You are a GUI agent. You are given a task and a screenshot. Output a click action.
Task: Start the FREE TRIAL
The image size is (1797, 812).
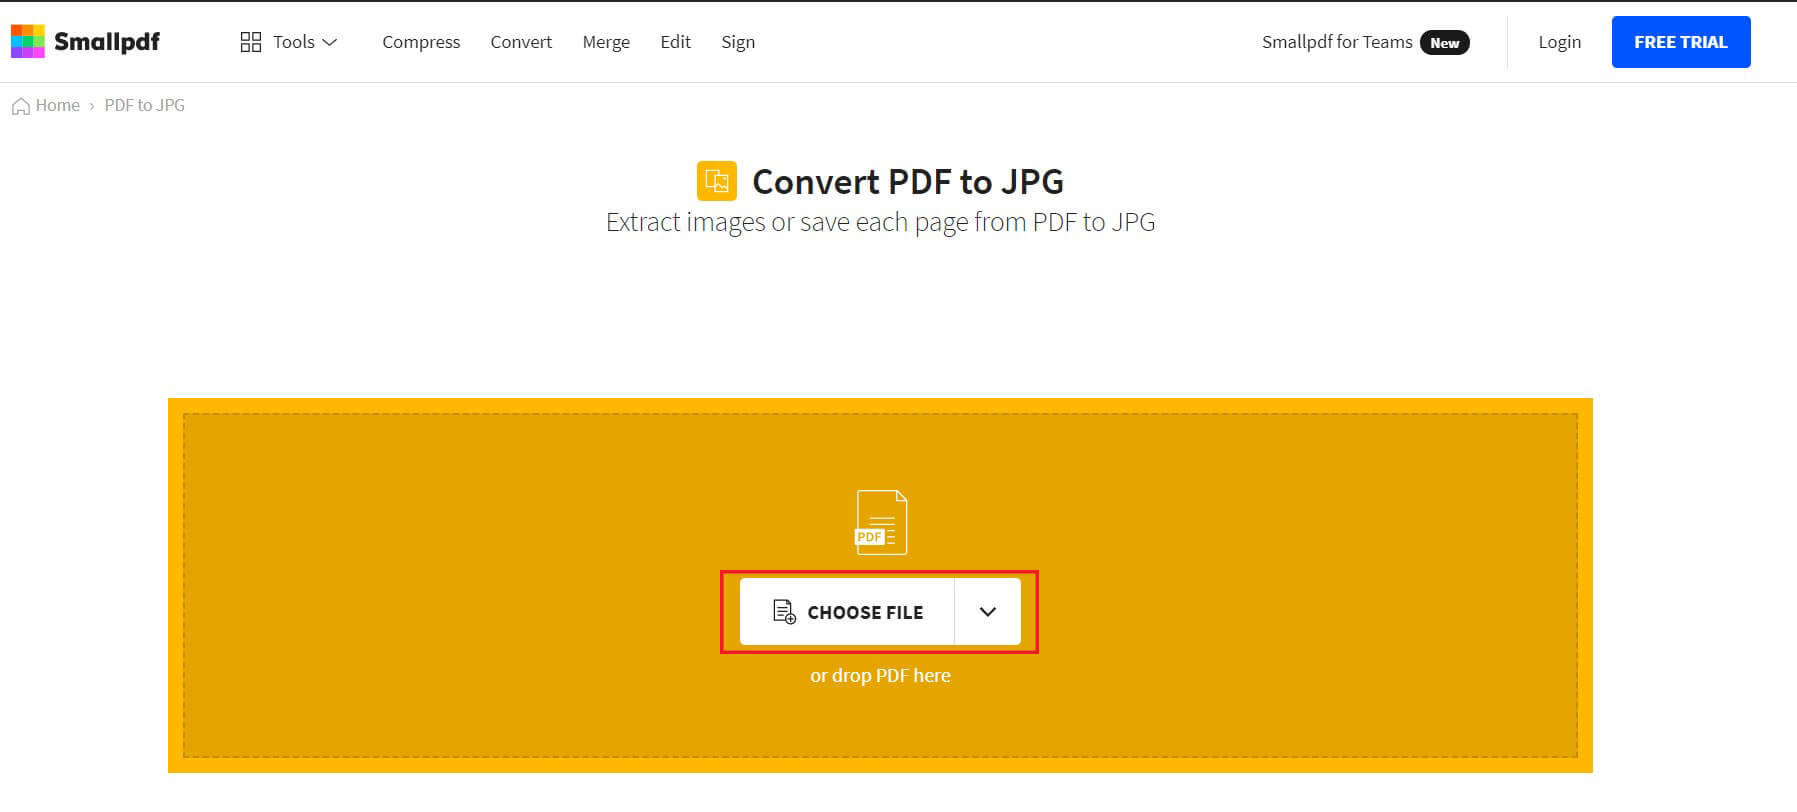[1681, 42]
